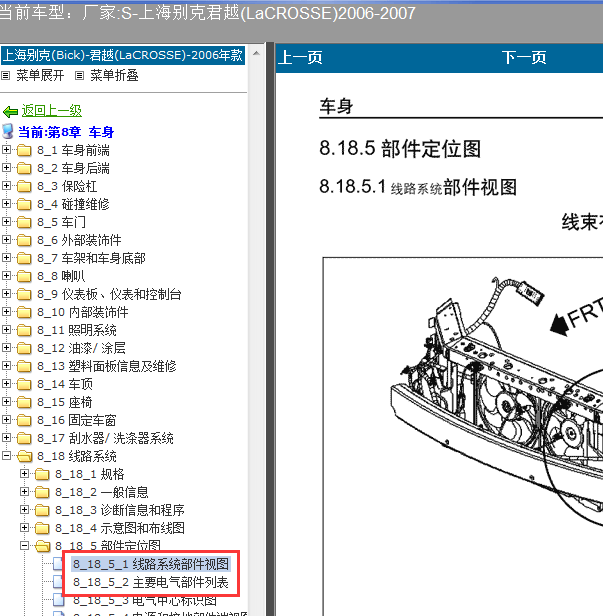Click the folder icon for 8_15 座椅
The width and height of the screenshot is (603, 616).
tap(24, 402)
